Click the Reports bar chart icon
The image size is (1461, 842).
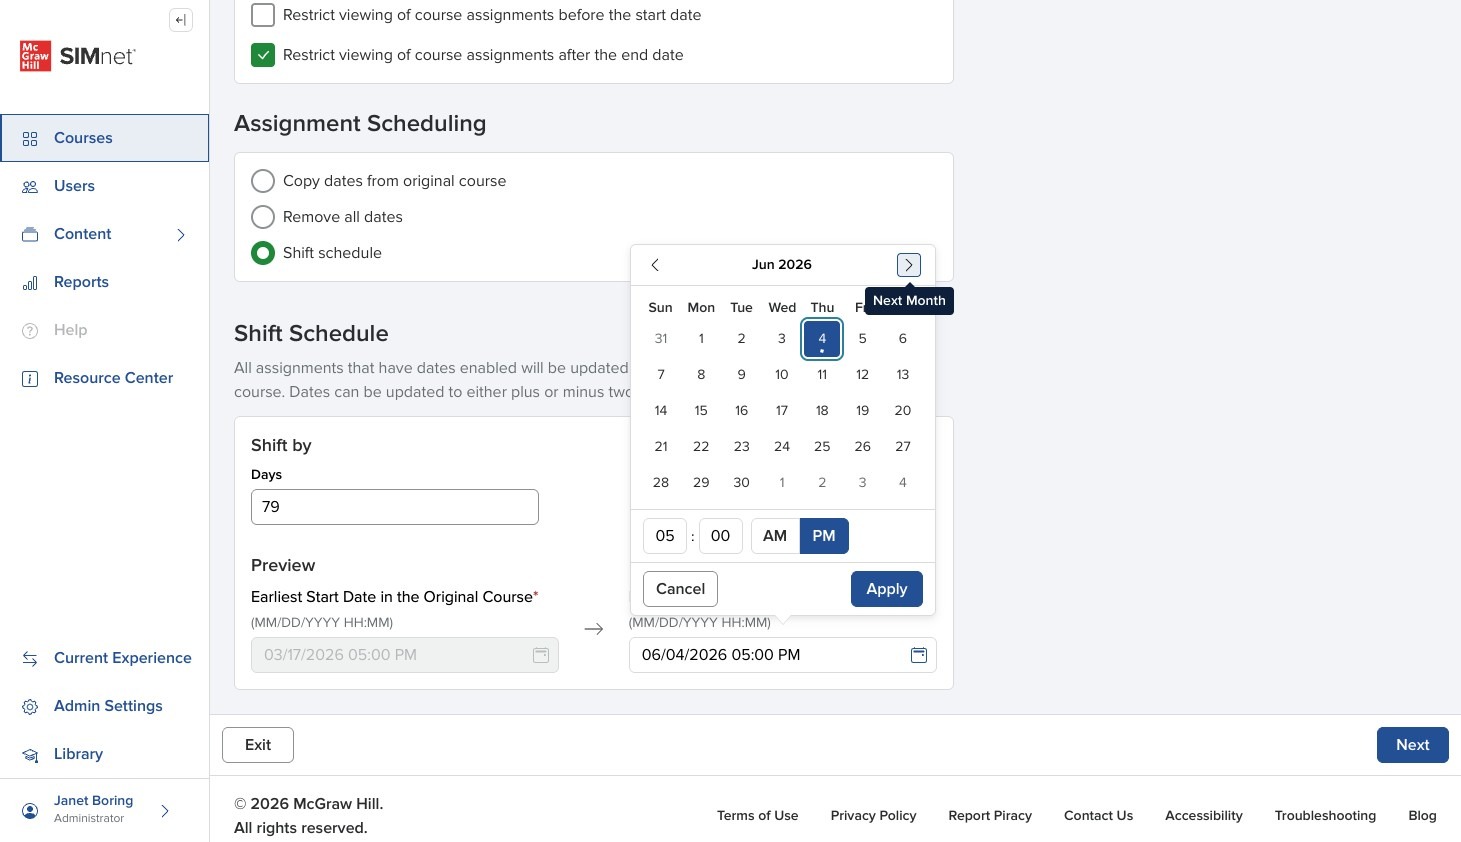30,282
